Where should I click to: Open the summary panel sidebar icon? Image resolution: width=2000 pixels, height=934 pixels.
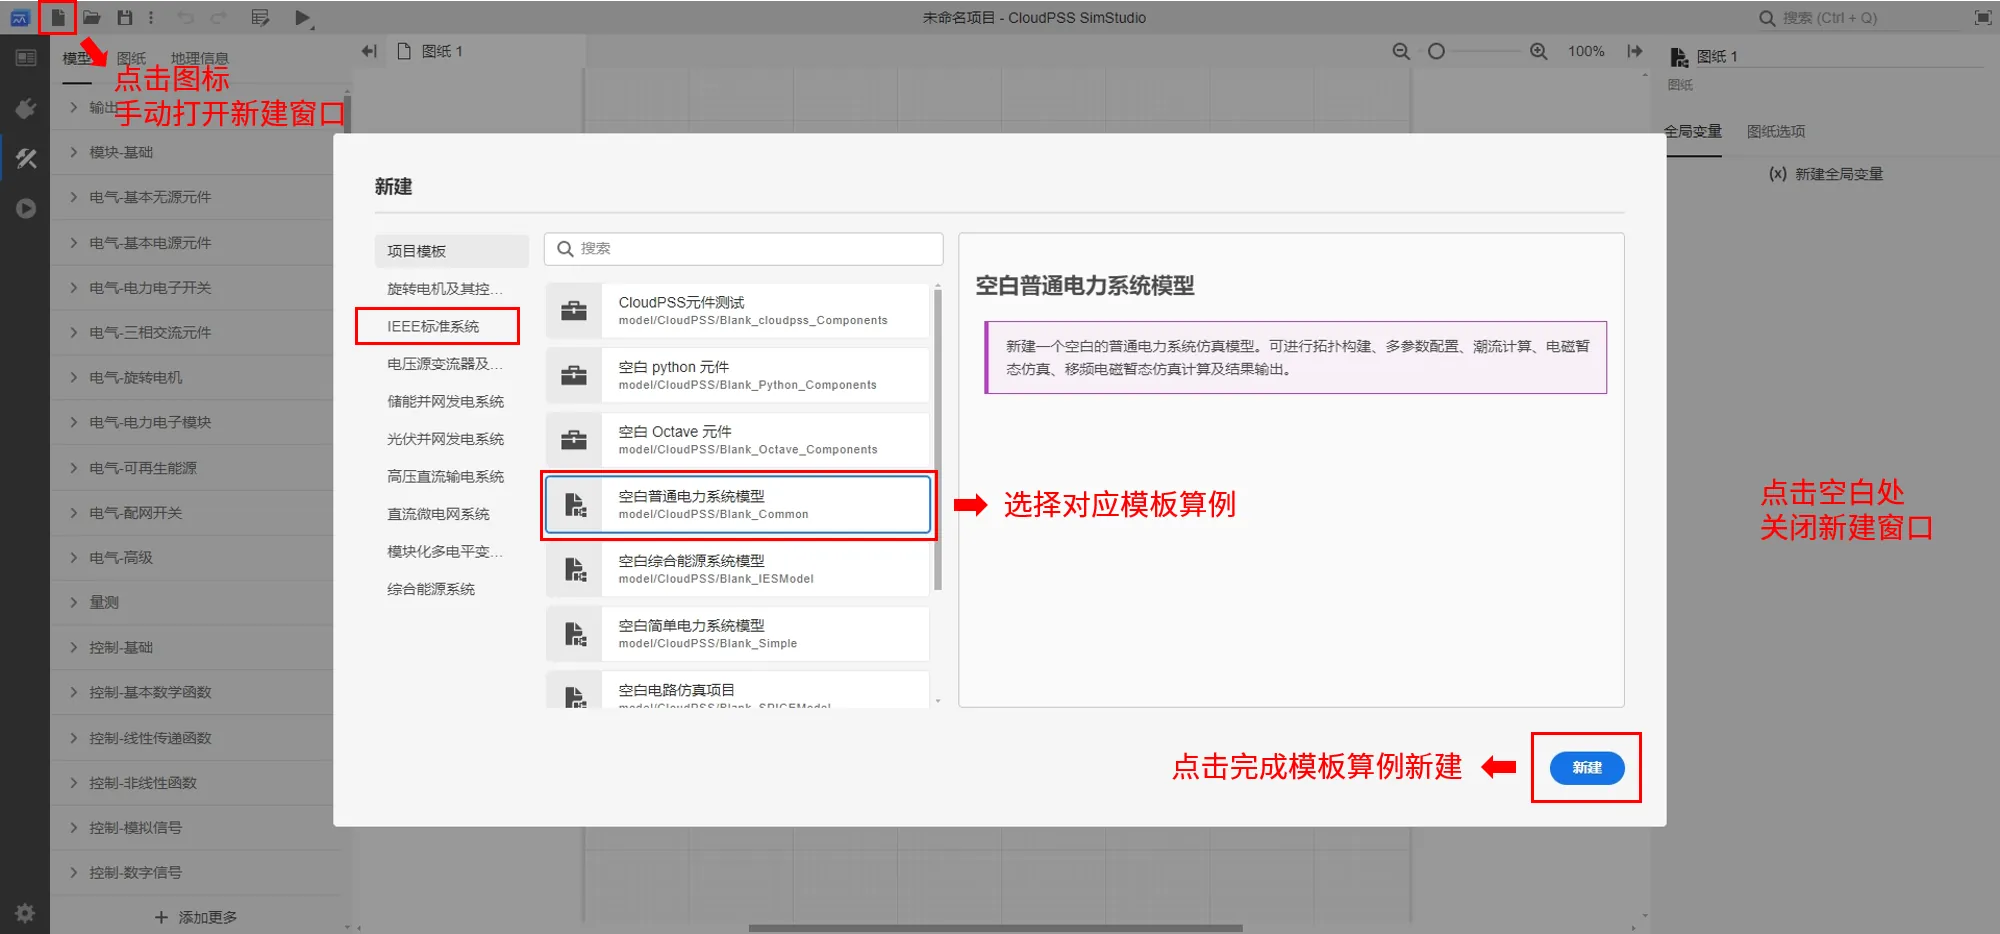pos(26,58)
